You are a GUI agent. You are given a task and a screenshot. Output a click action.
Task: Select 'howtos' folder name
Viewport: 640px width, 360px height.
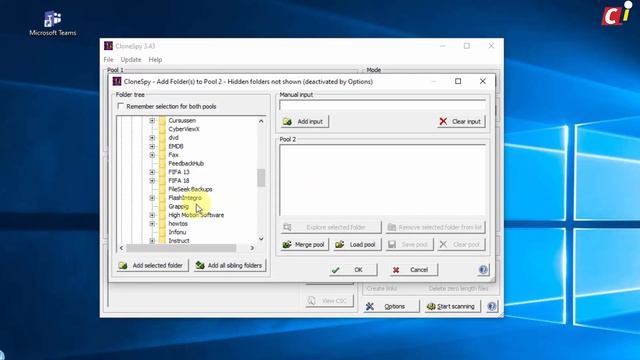(x=178, y=224)
